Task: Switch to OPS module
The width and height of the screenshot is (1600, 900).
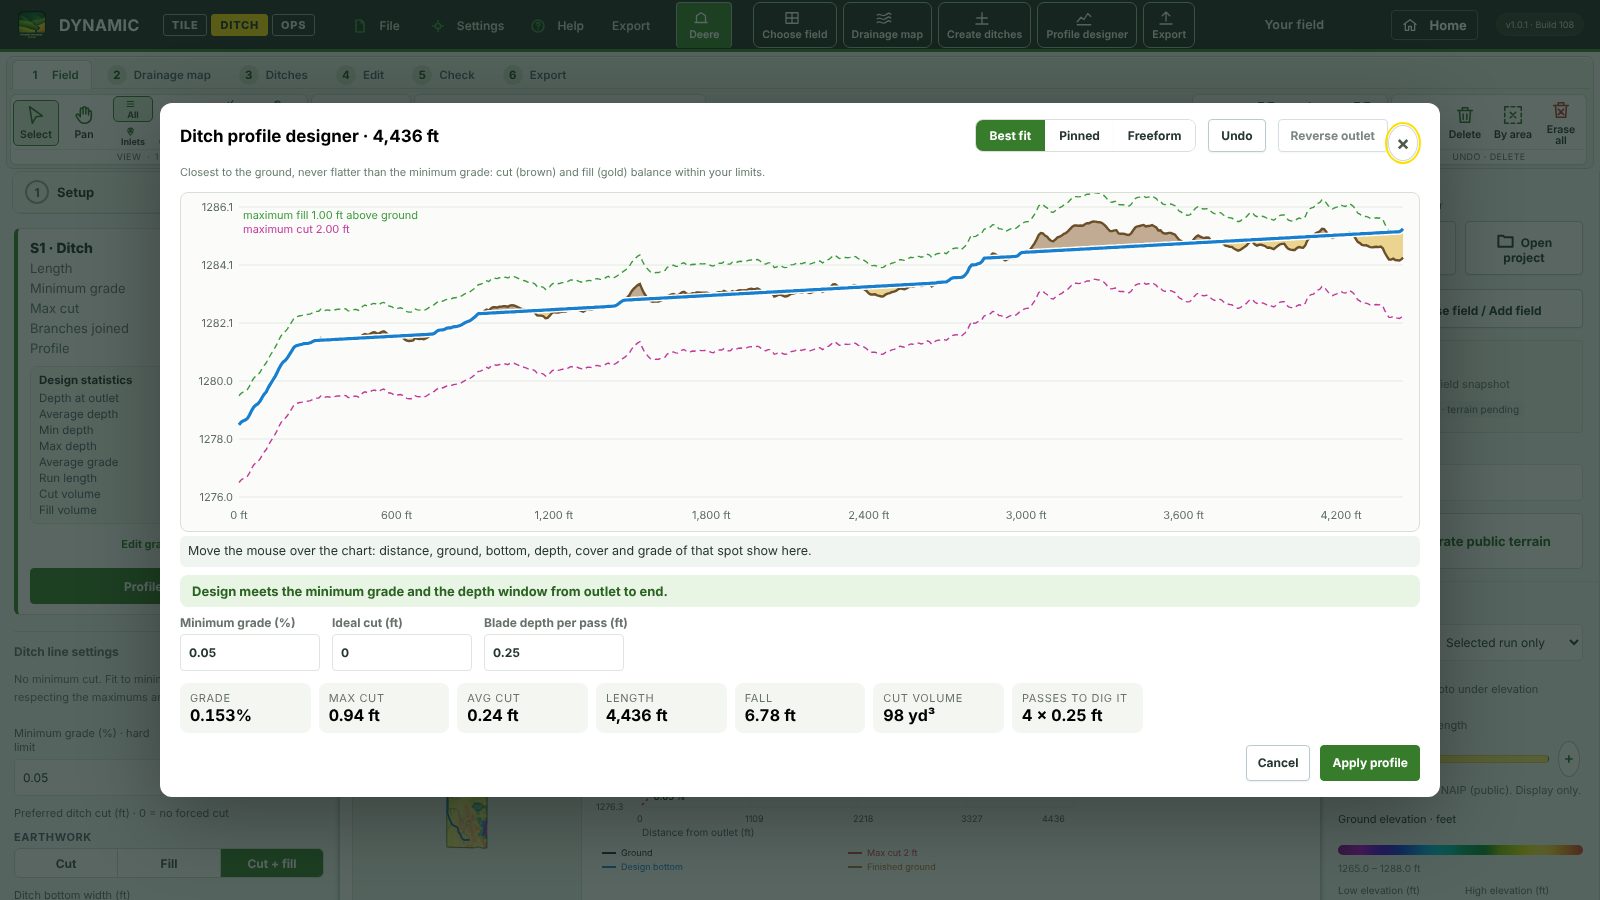Action: pos(293,25)
